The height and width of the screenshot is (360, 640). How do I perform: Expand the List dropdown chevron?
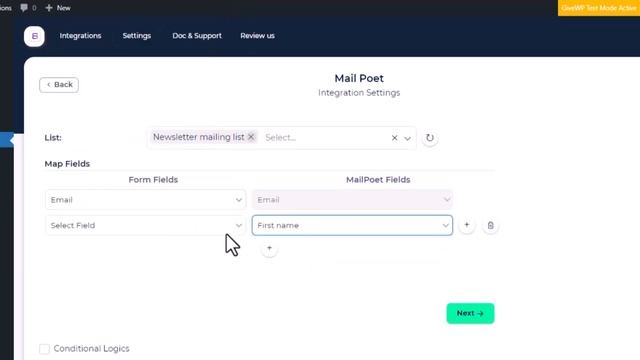[407, 138]
